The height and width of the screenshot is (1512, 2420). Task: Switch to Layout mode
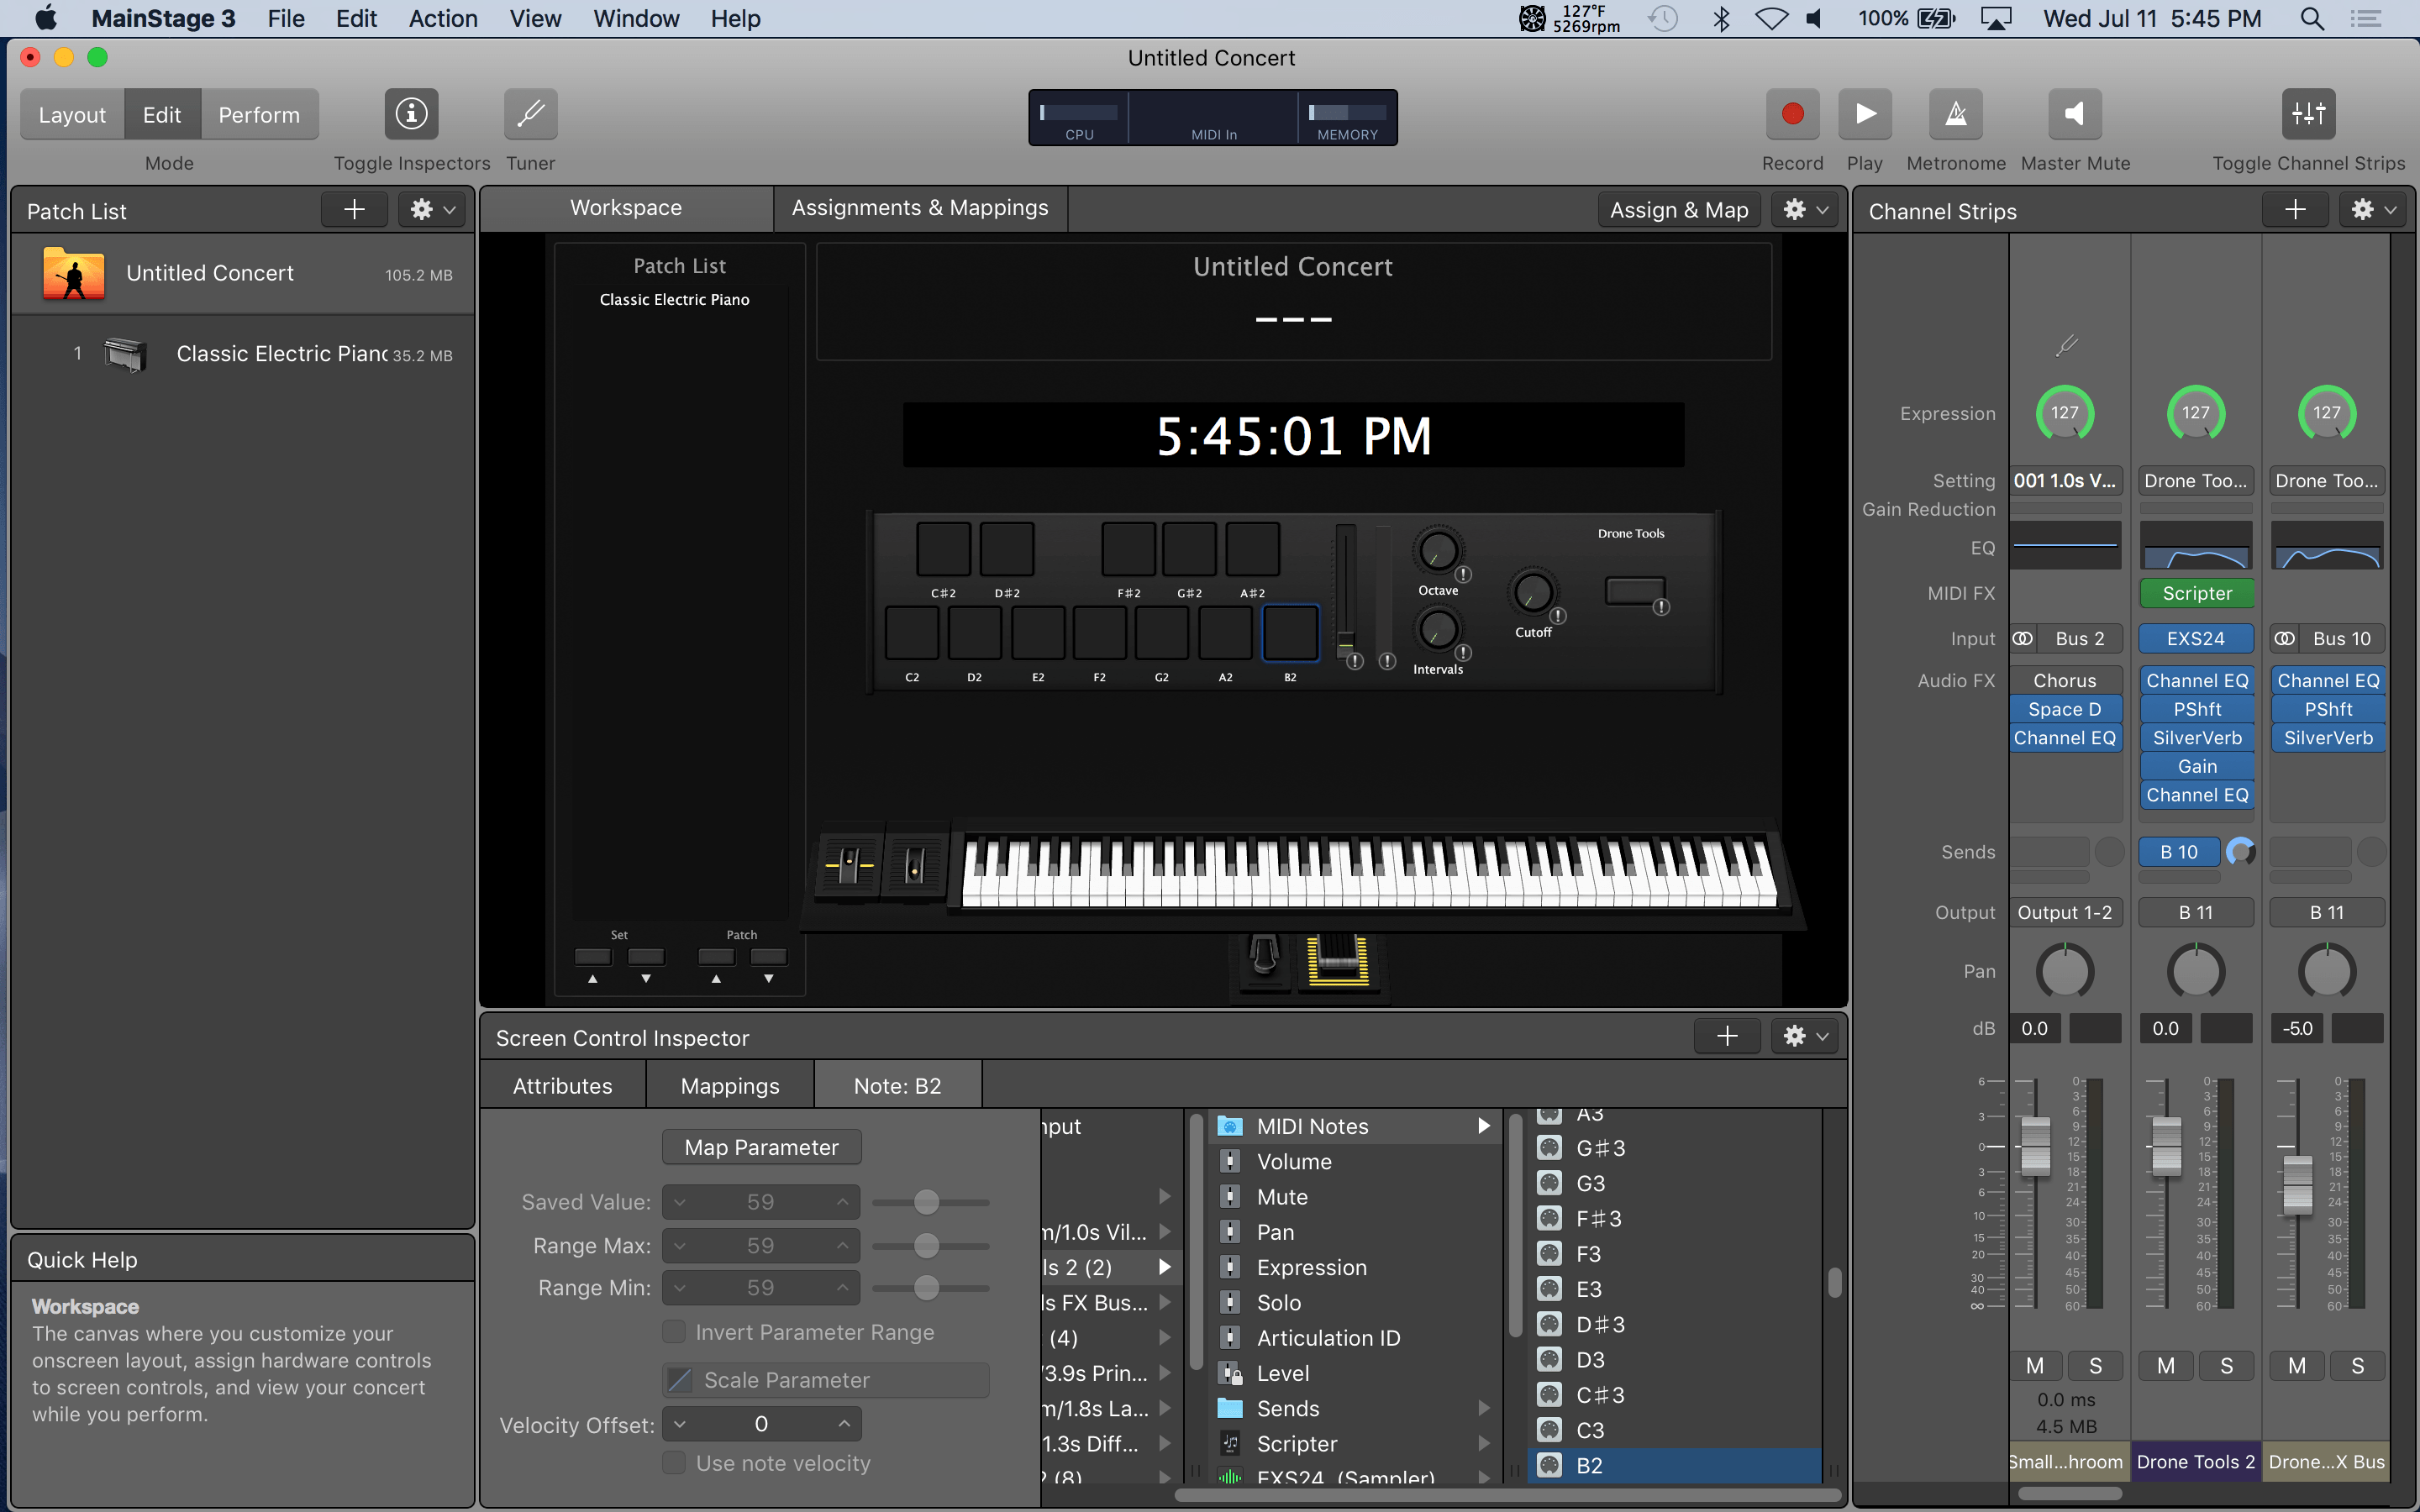72,115
